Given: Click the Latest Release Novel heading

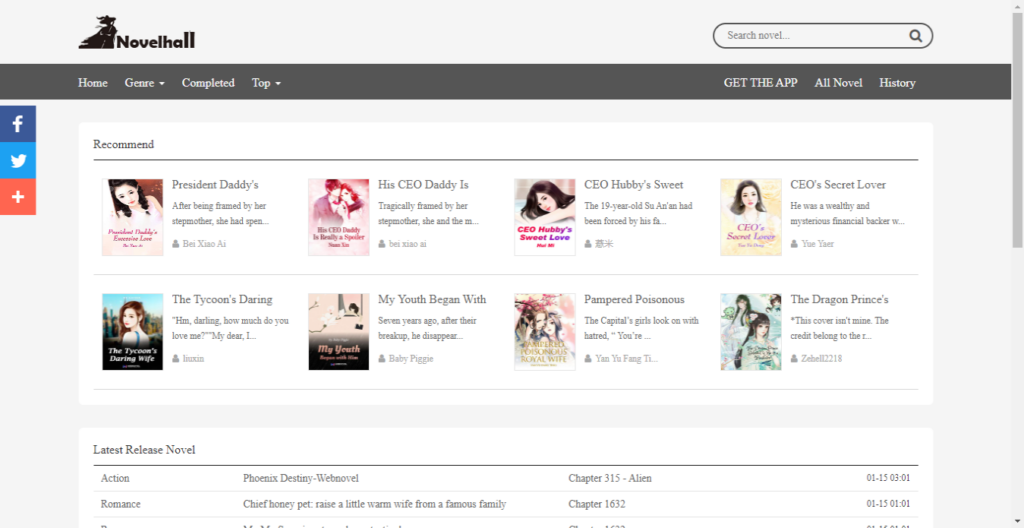Looking at the screenshot, I should 144,450.
